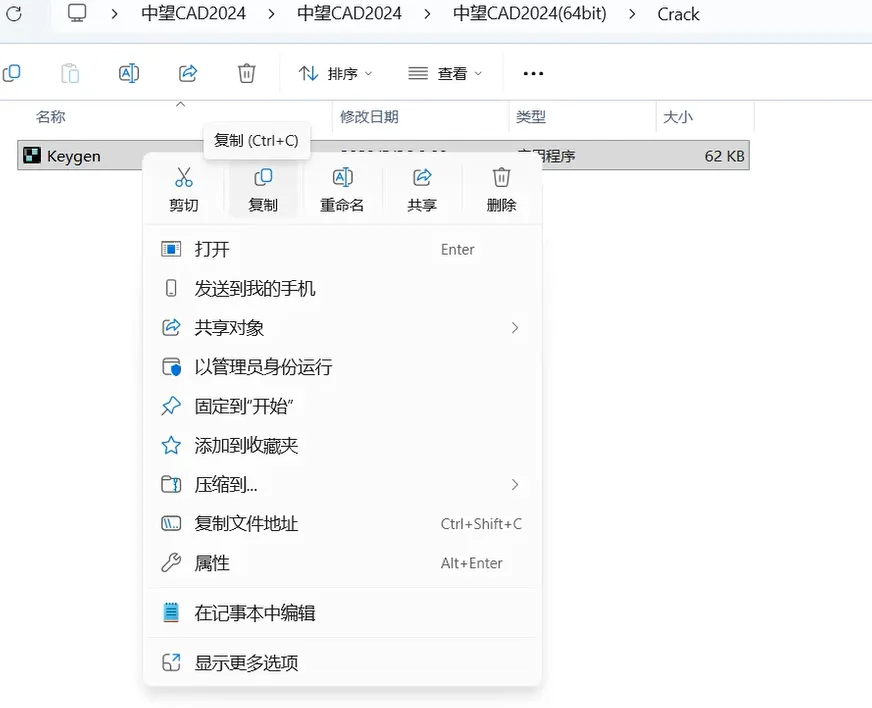
Task: Open the 查看 view dropdown
Action: point(445,73)
